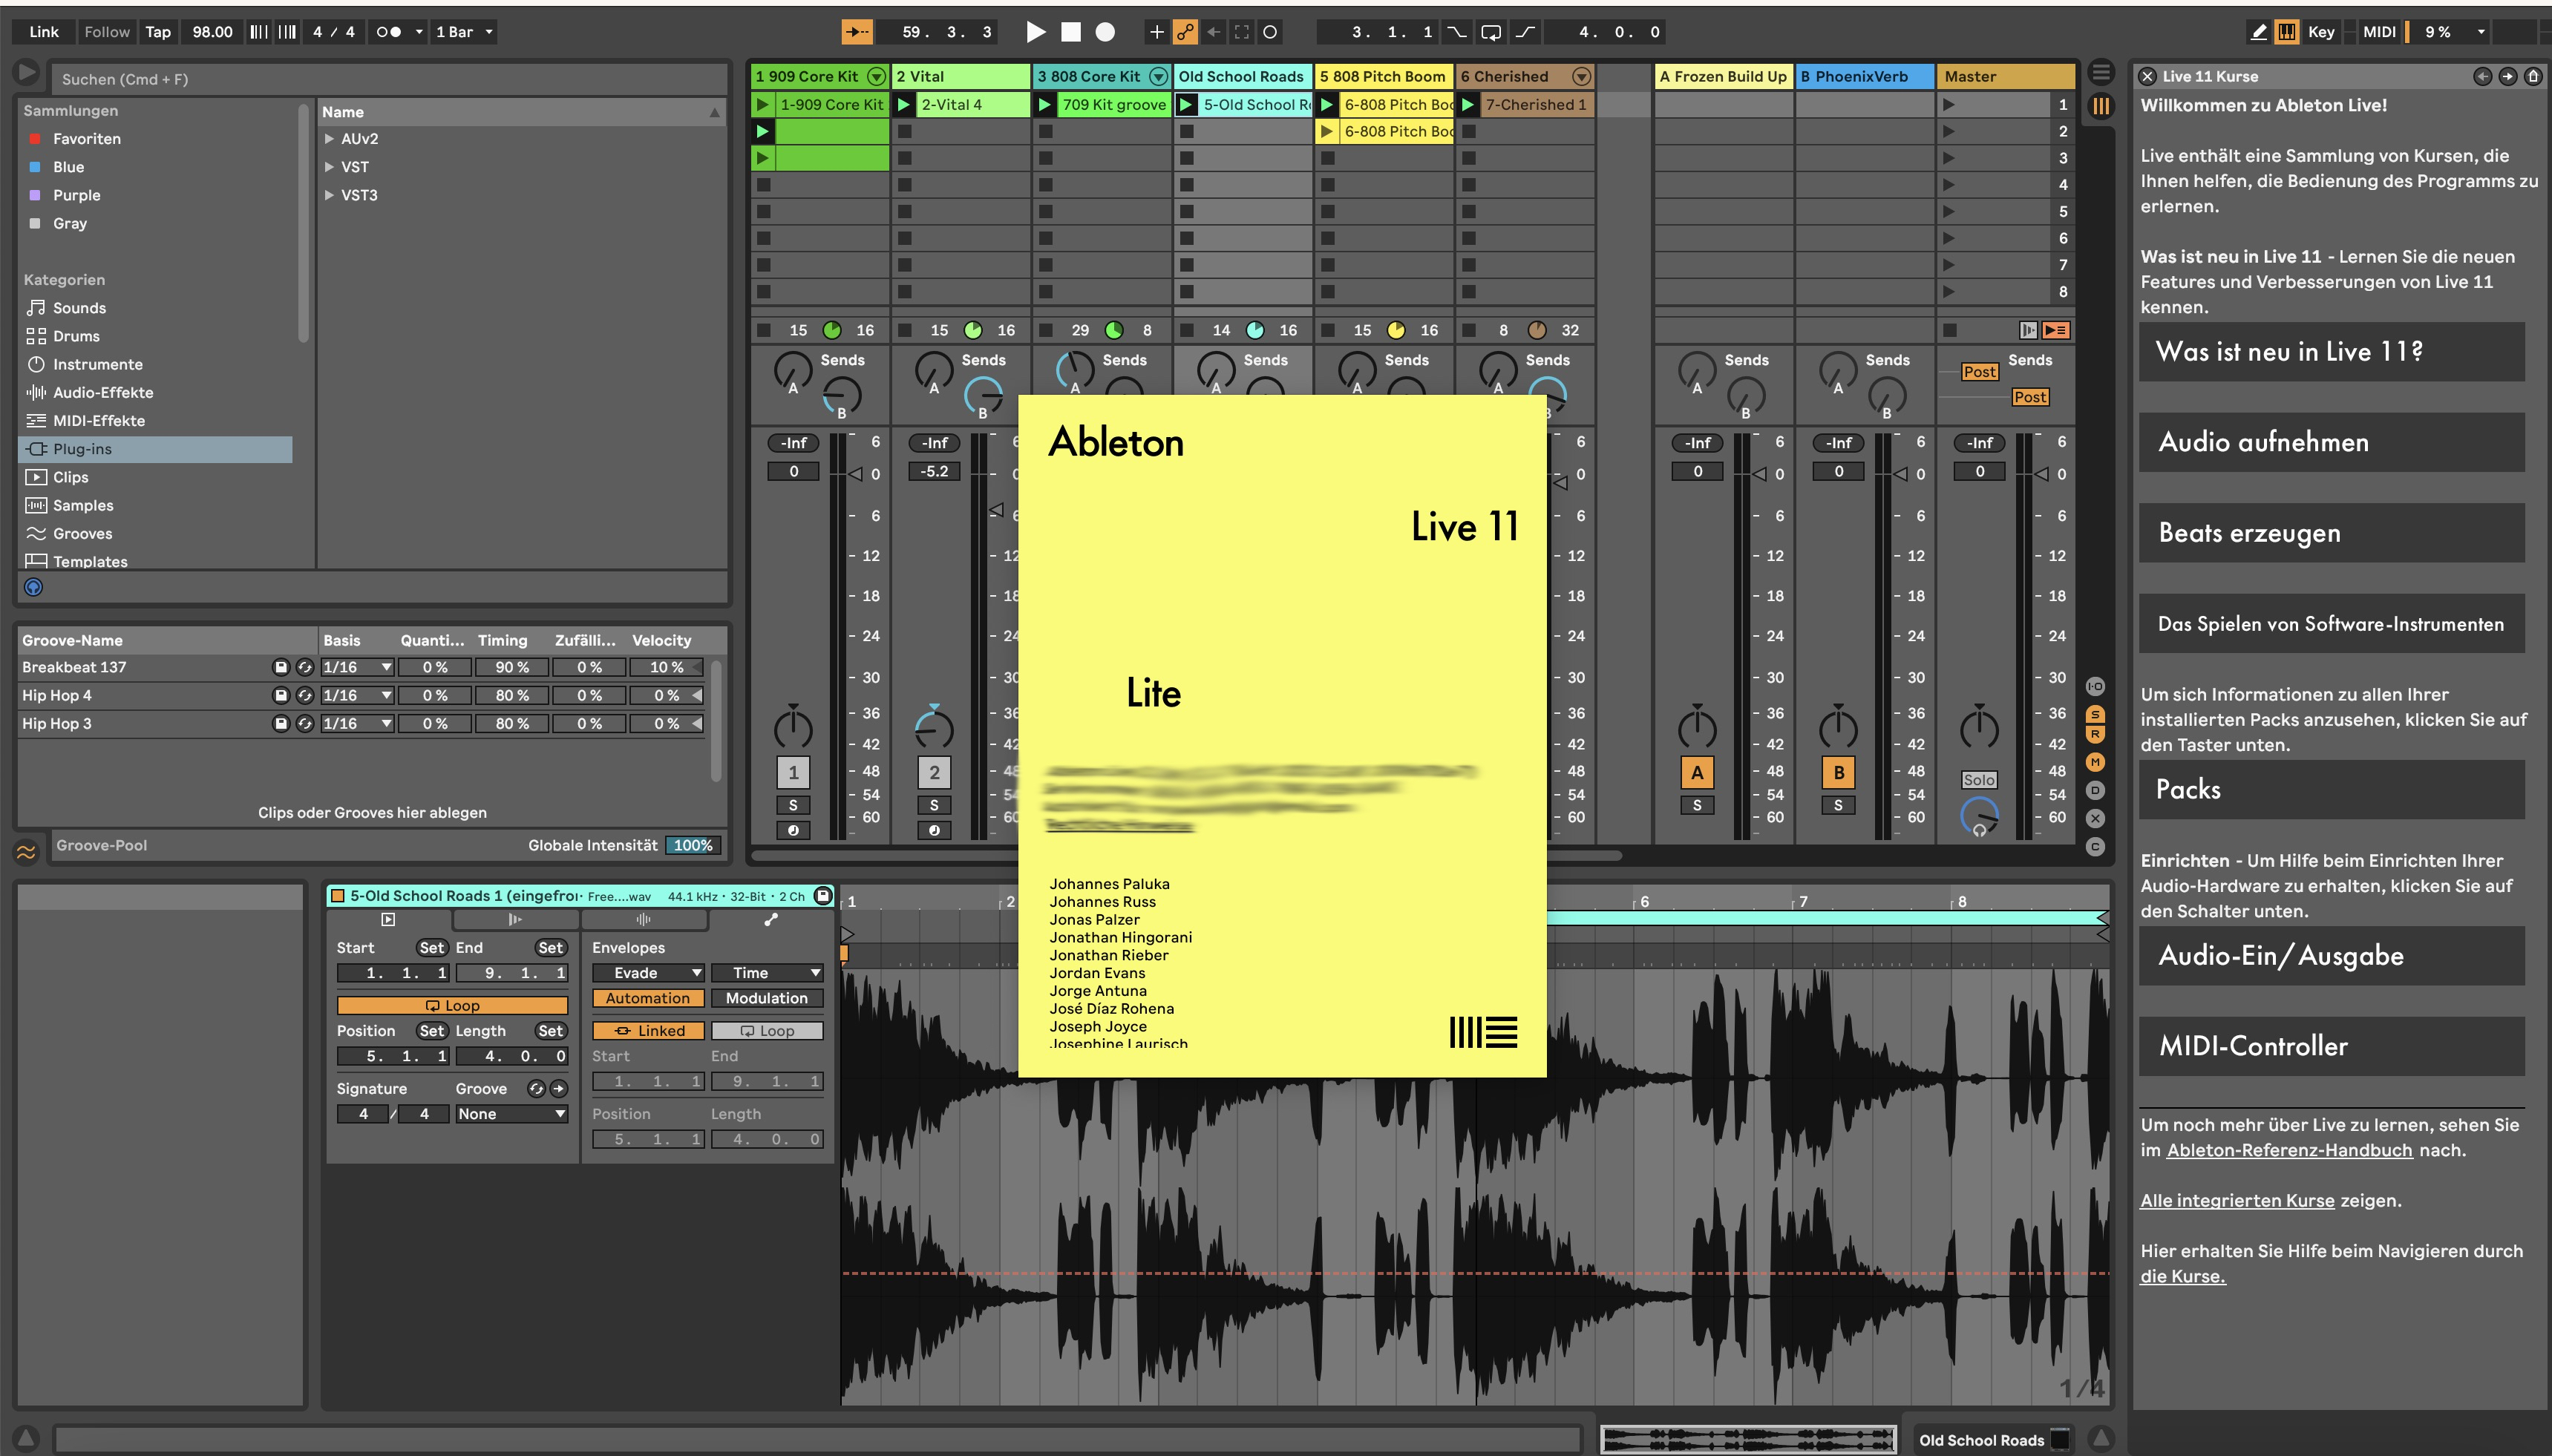
Task: Click the Hot-Swap Groove circular arrows icon
Action: 537,1089
